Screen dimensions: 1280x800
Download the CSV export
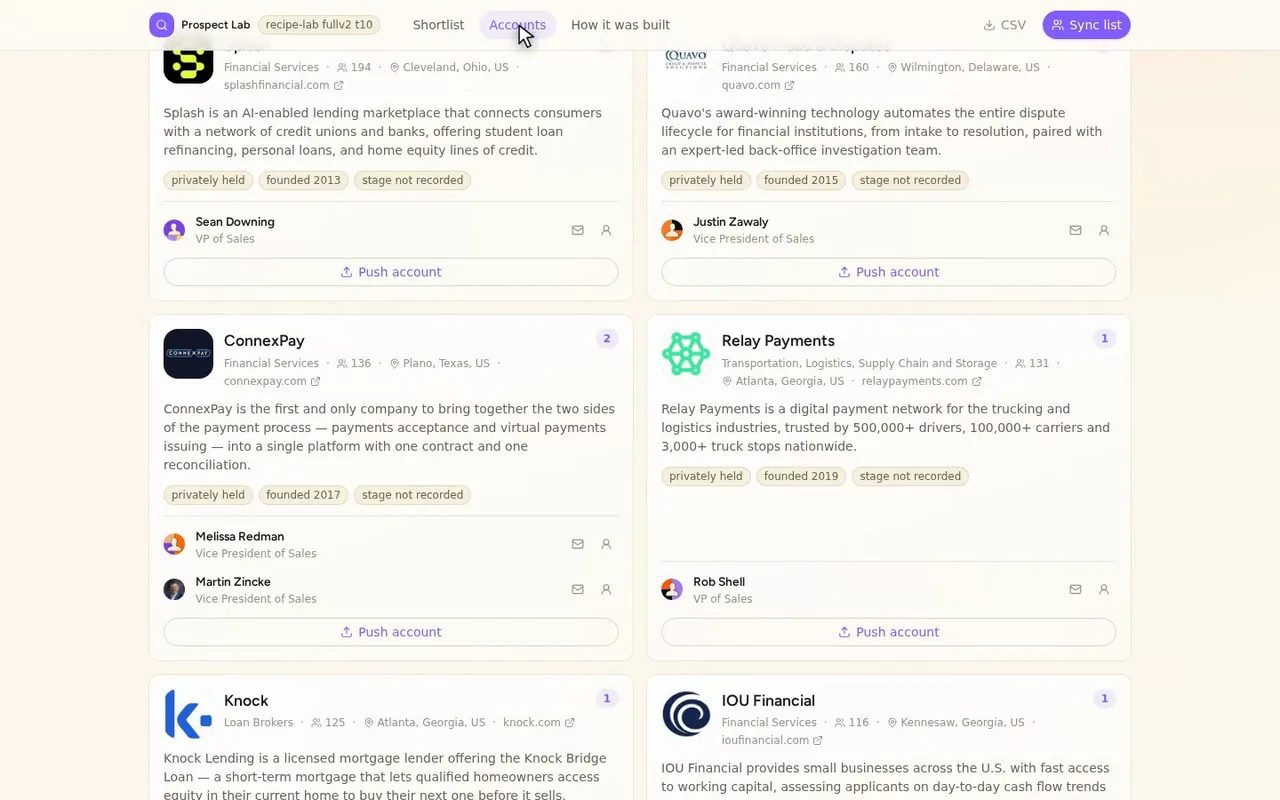[x=1004, y=25]
